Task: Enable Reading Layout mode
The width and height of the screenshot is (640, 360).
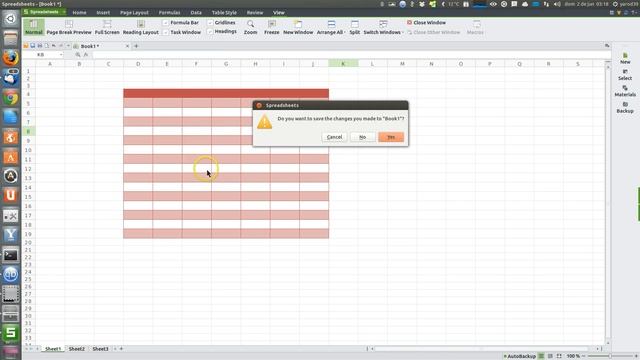Action: (140, 27)
